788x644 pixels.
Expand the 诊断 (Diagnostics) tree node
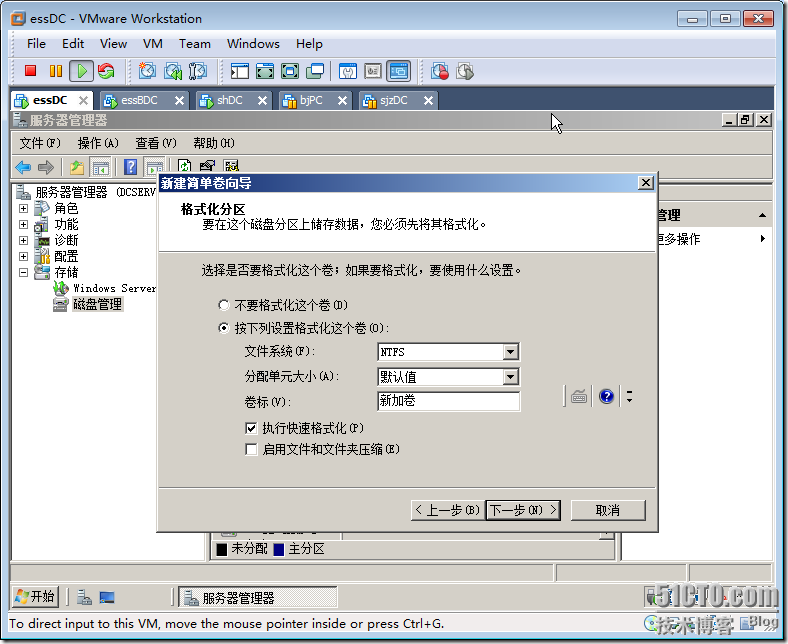pyautogui.click(x=23, y=240)
